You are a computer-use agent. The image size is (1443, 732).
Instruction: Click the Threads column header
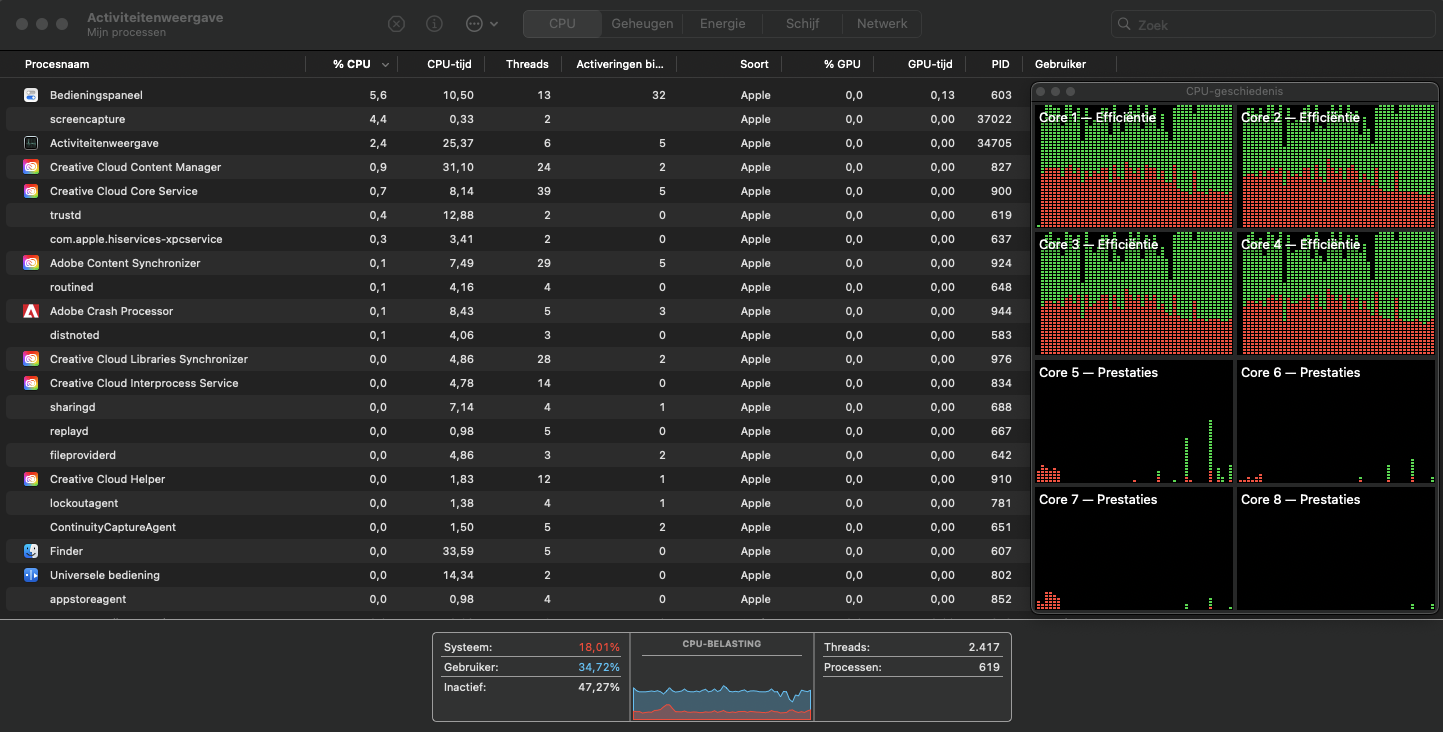[x=527, y=64]
